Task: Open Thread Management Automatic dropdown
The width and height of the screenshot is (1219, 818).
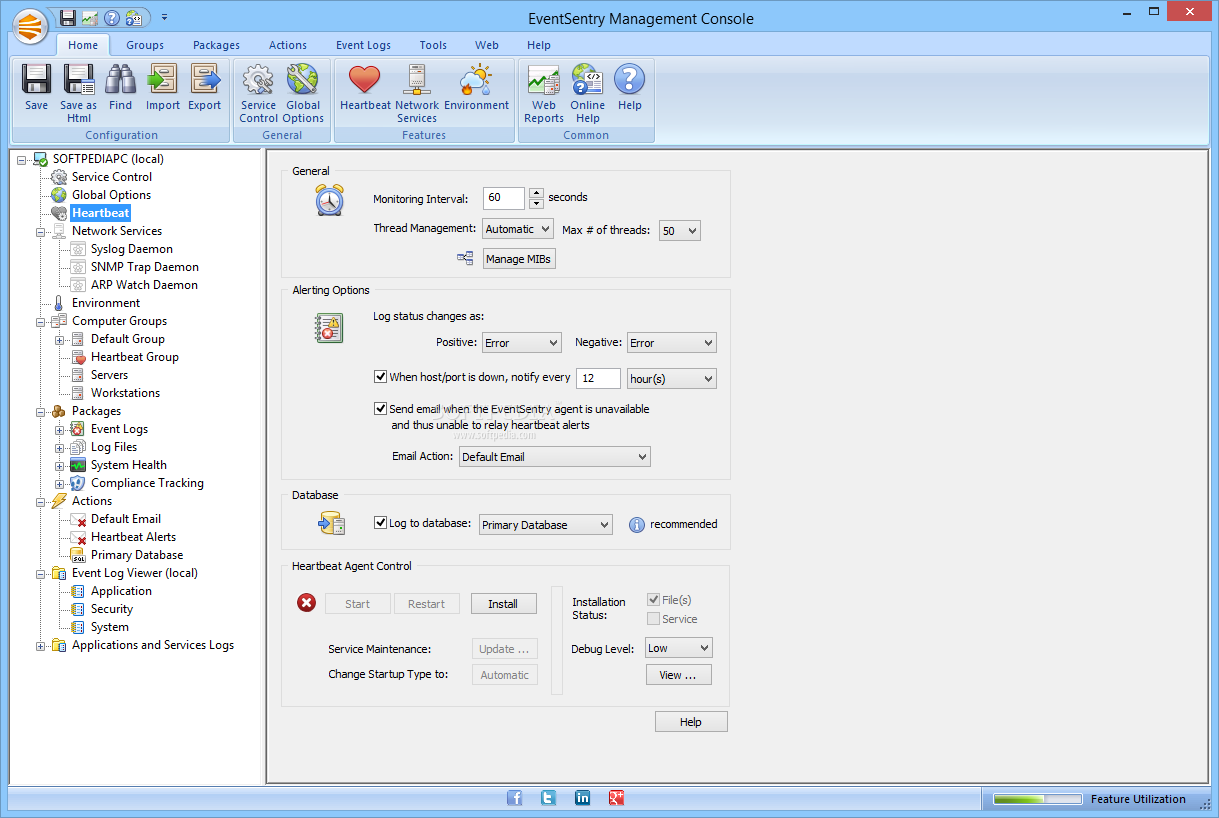Action: pos(517,229)
